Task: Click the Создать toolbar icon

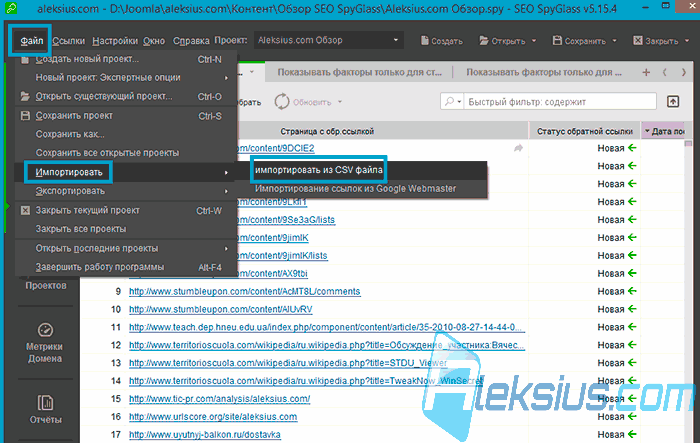Action: click(425, 41)
